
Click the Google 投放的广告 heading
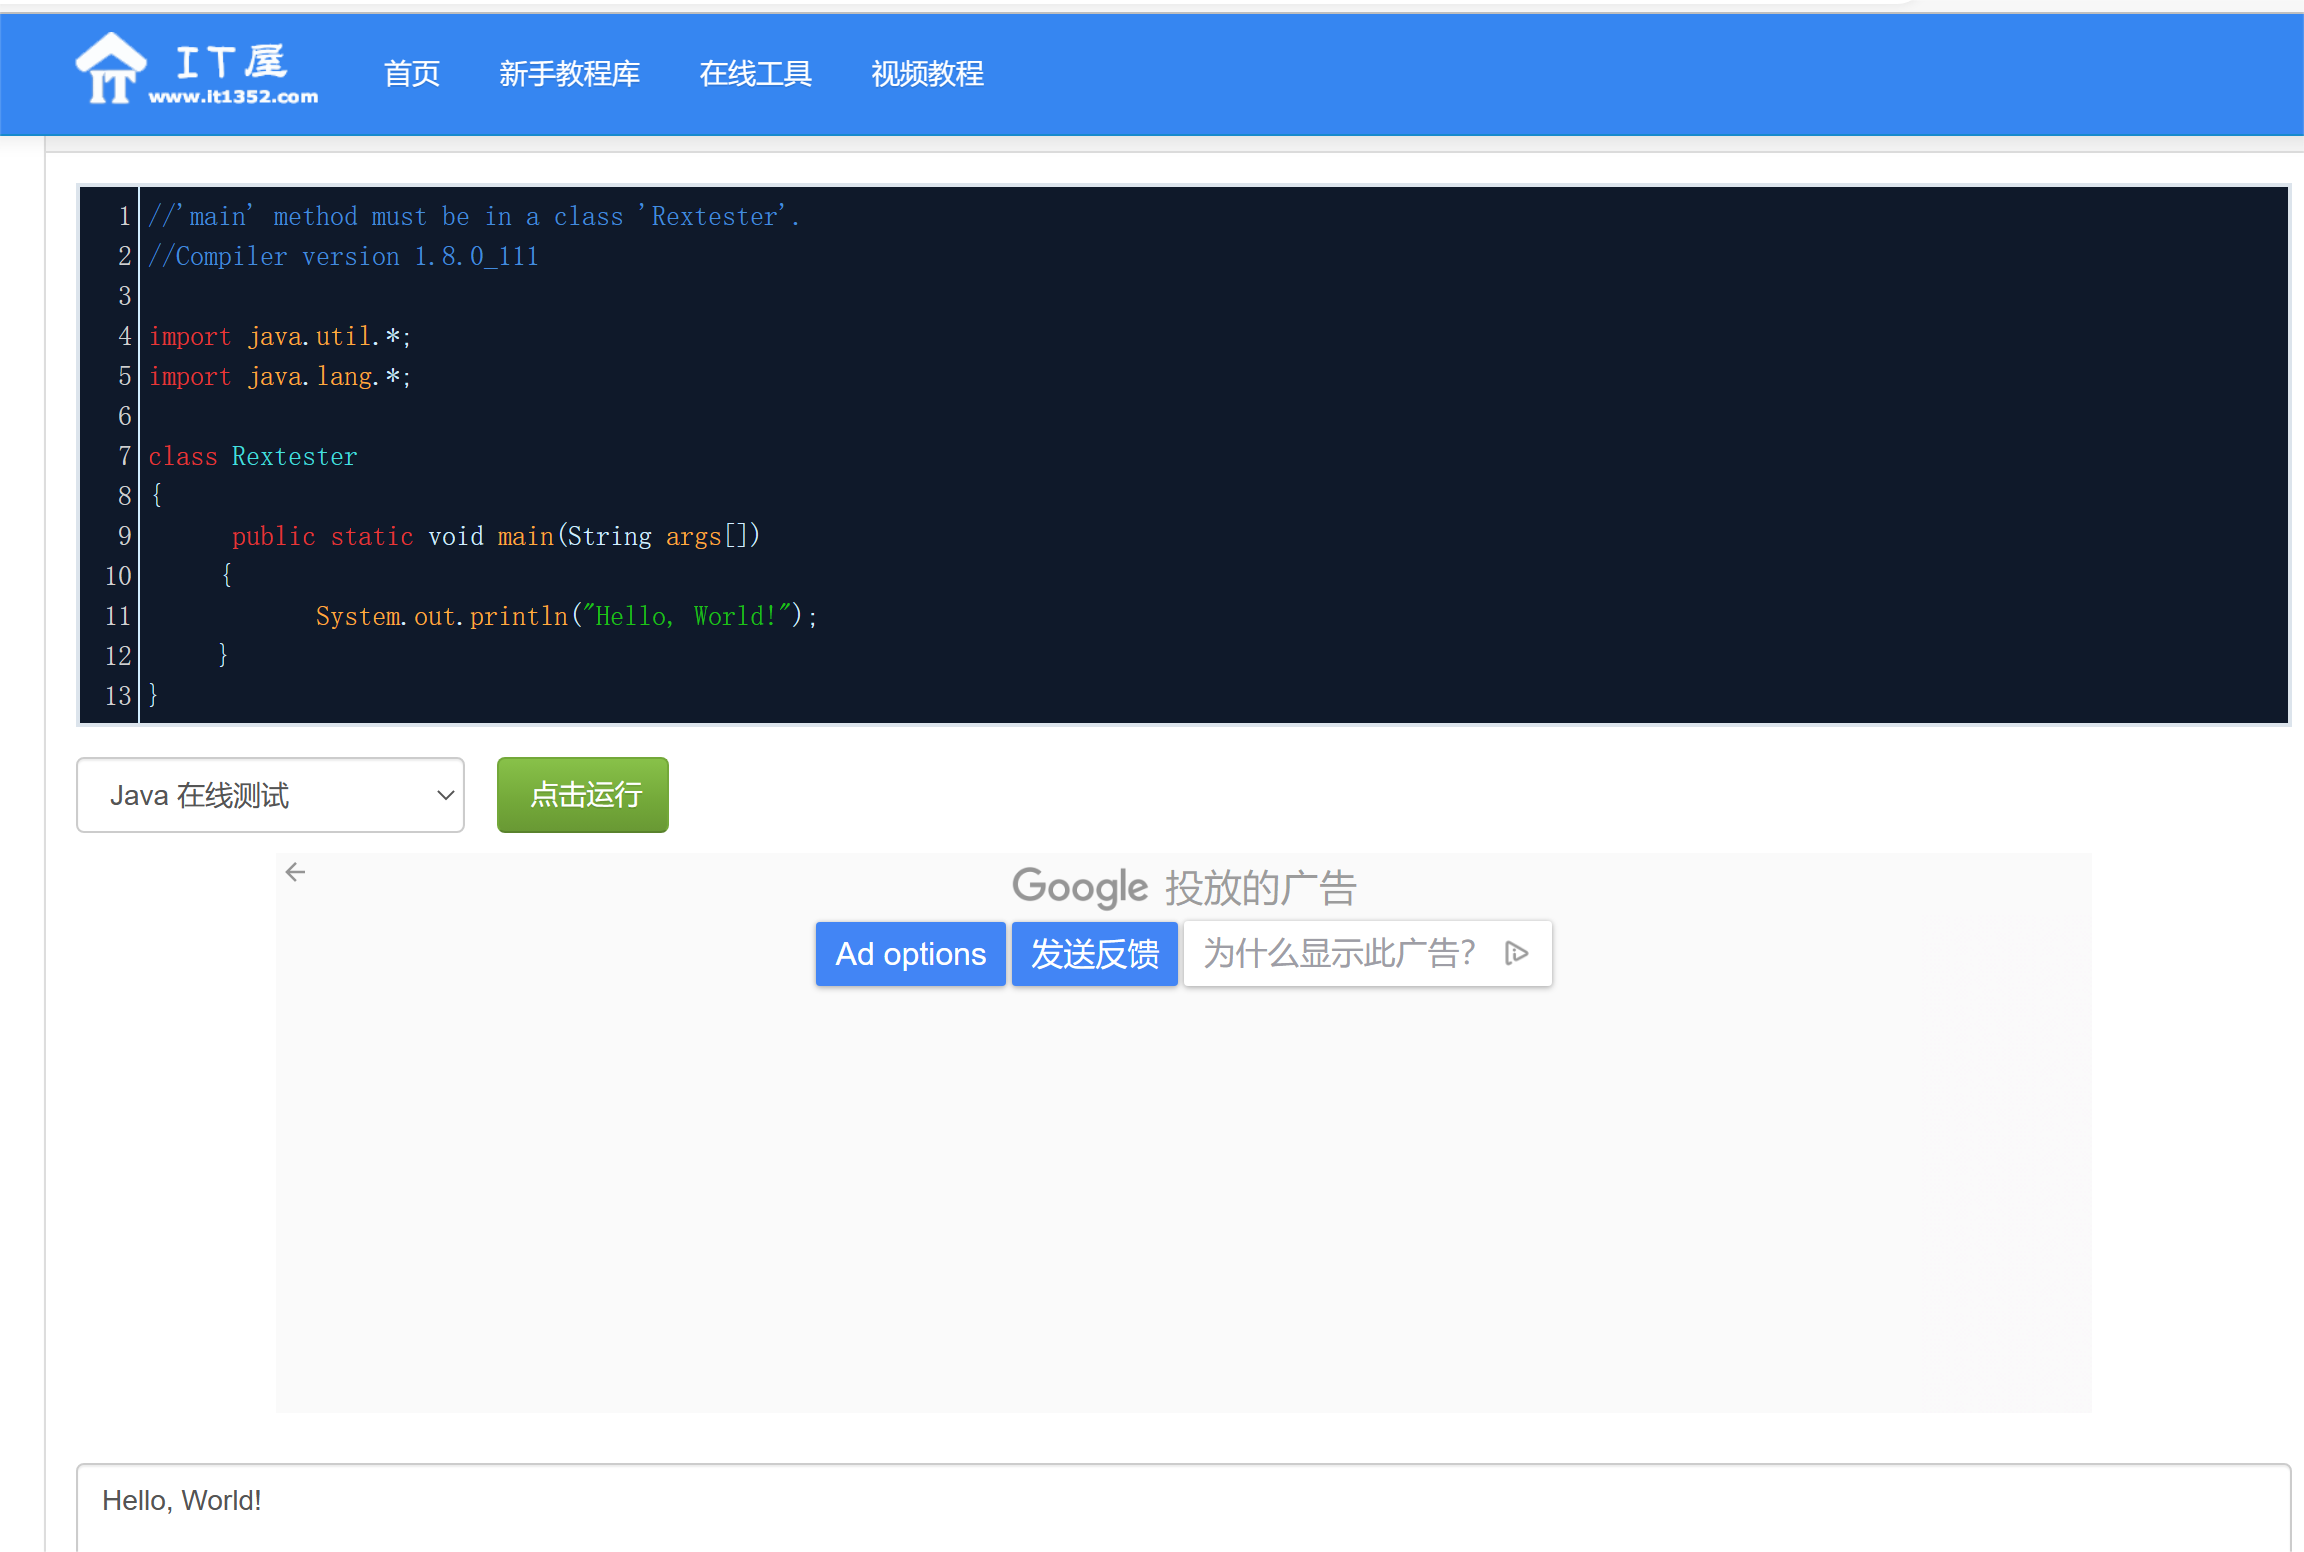[x=1183, y=887]
